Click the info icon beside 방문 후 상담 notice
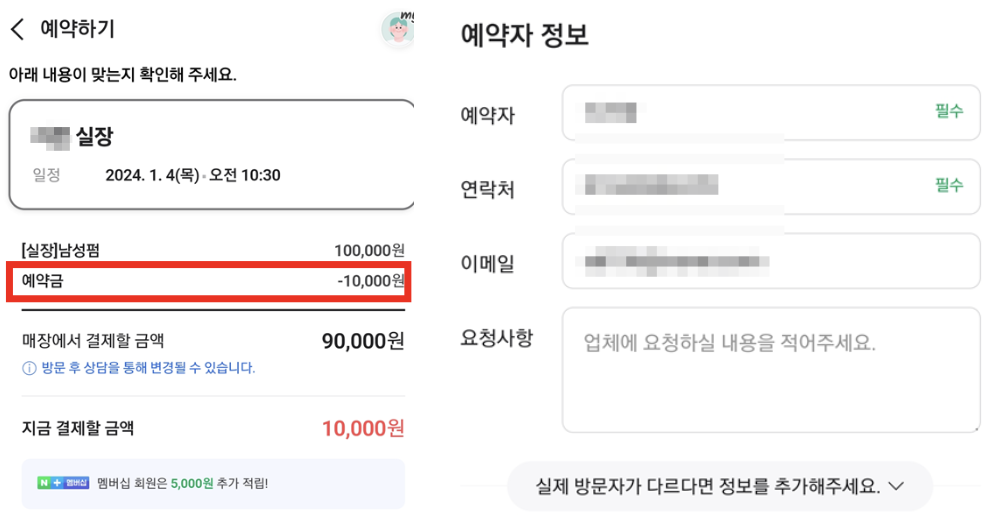Viewport: 1004px width, 518px height. pos(29,368)
